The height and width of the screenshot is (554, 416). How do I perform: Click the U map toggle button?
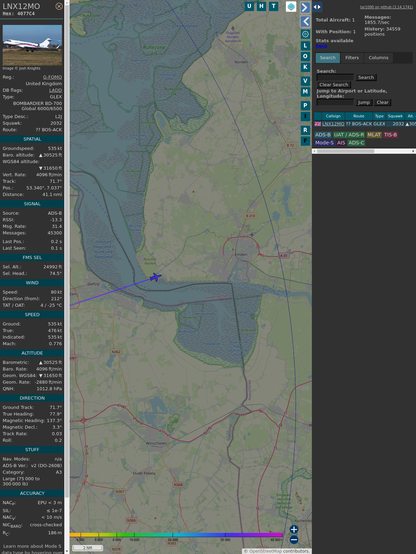tap(249, 6)
